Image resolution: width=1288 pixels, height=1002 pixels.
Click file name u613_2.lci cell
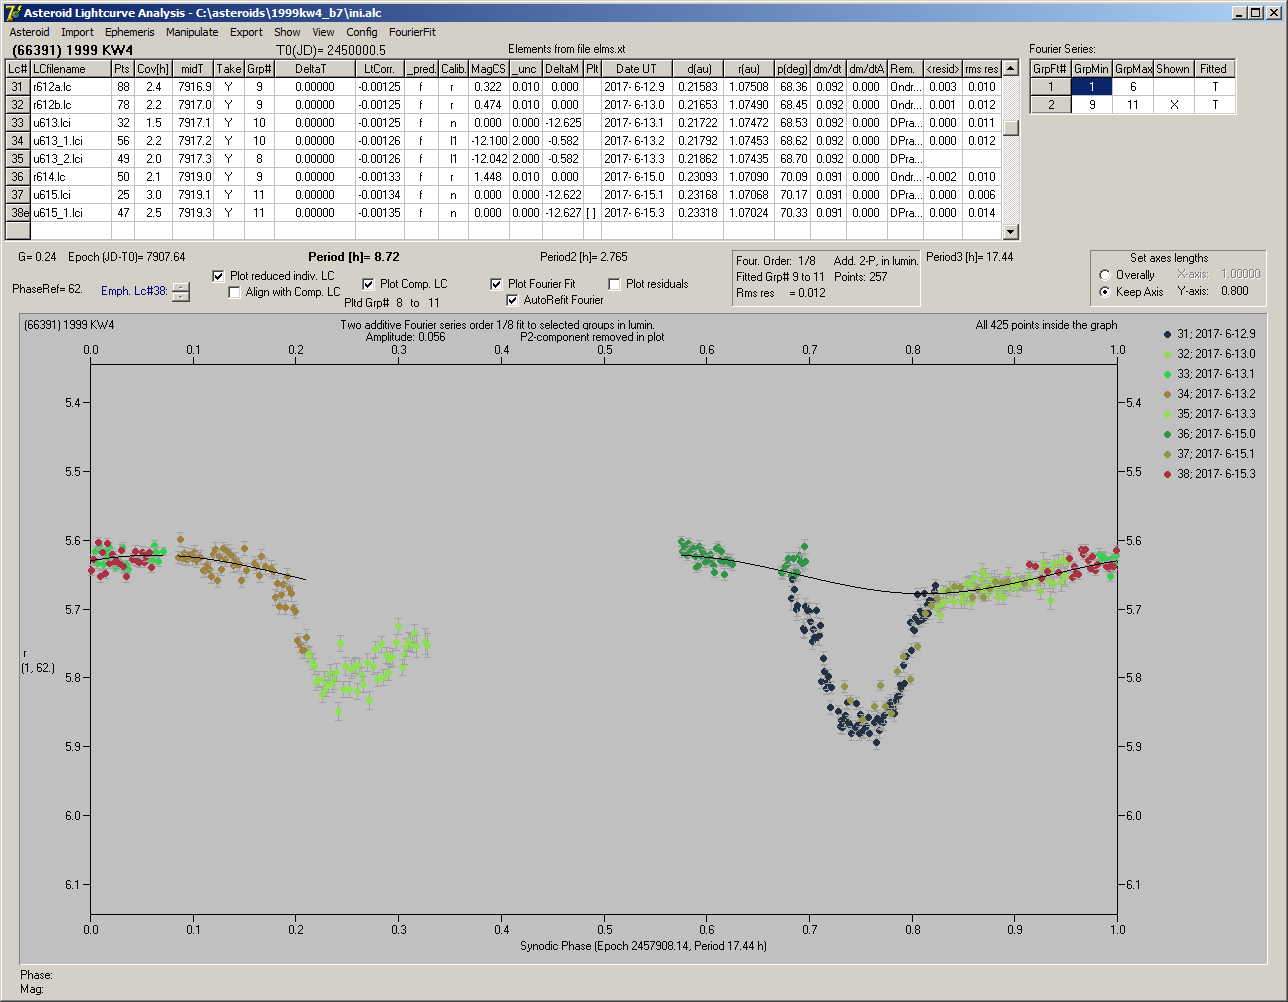tap(70, 159)
